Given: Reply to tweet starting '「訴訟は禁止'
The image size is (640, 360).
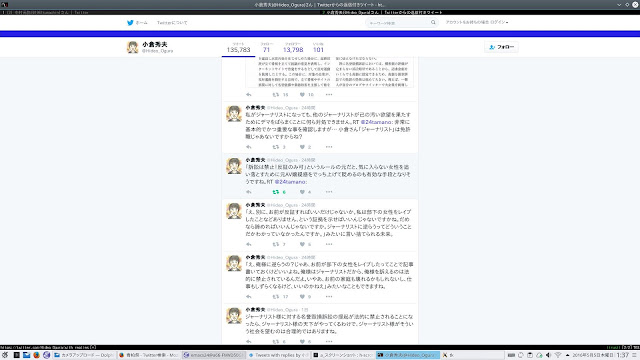Looking at the screenshot, I should pyautogui.click(x=249, y=192).
